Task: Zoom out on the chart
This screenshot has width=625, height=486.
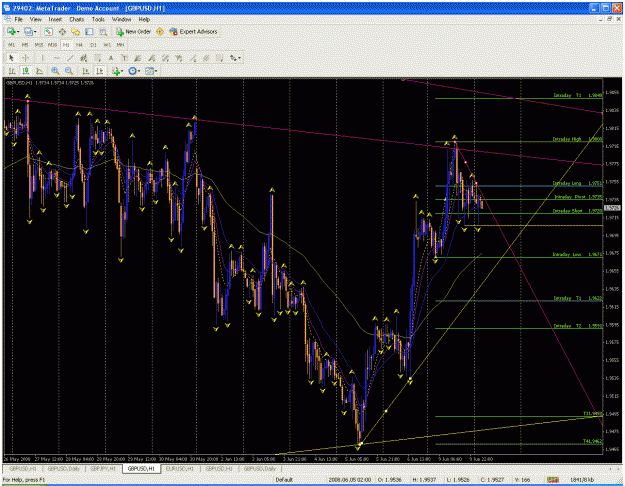Action: click(x=69, y=71)
